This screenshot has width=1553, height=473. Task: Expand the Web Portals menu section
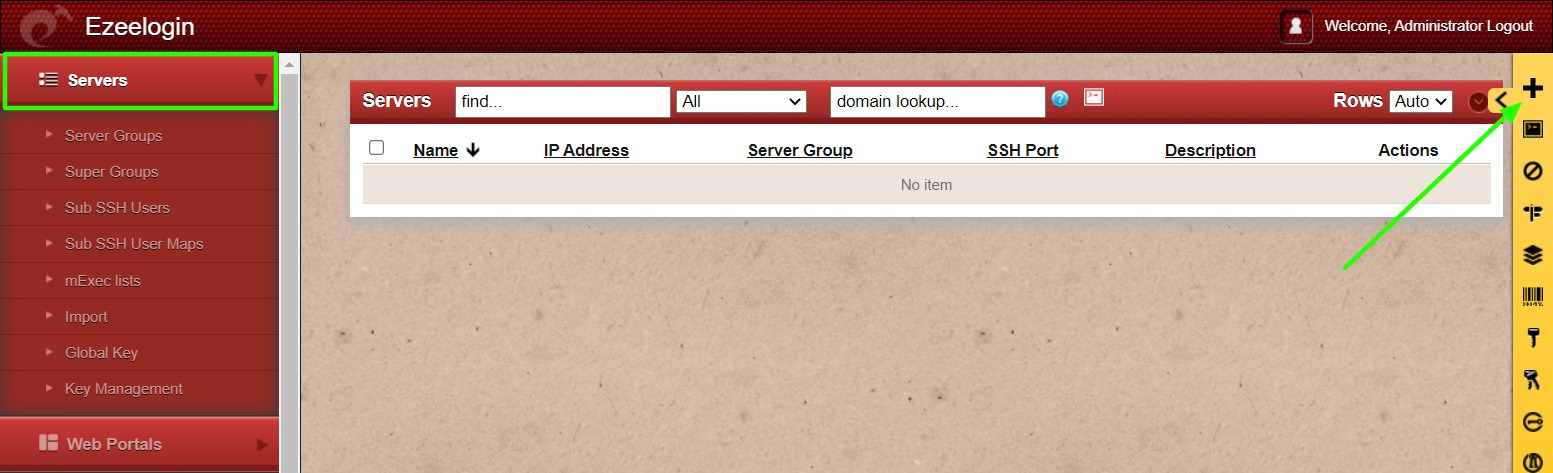tap(140, 444)
